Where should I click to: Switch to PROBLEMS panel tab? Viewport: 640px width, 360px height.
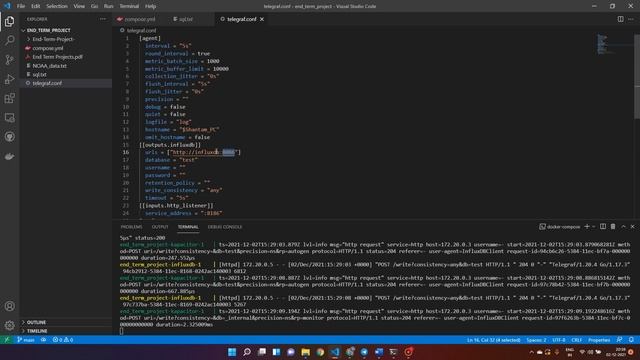[x=131, y=227]
